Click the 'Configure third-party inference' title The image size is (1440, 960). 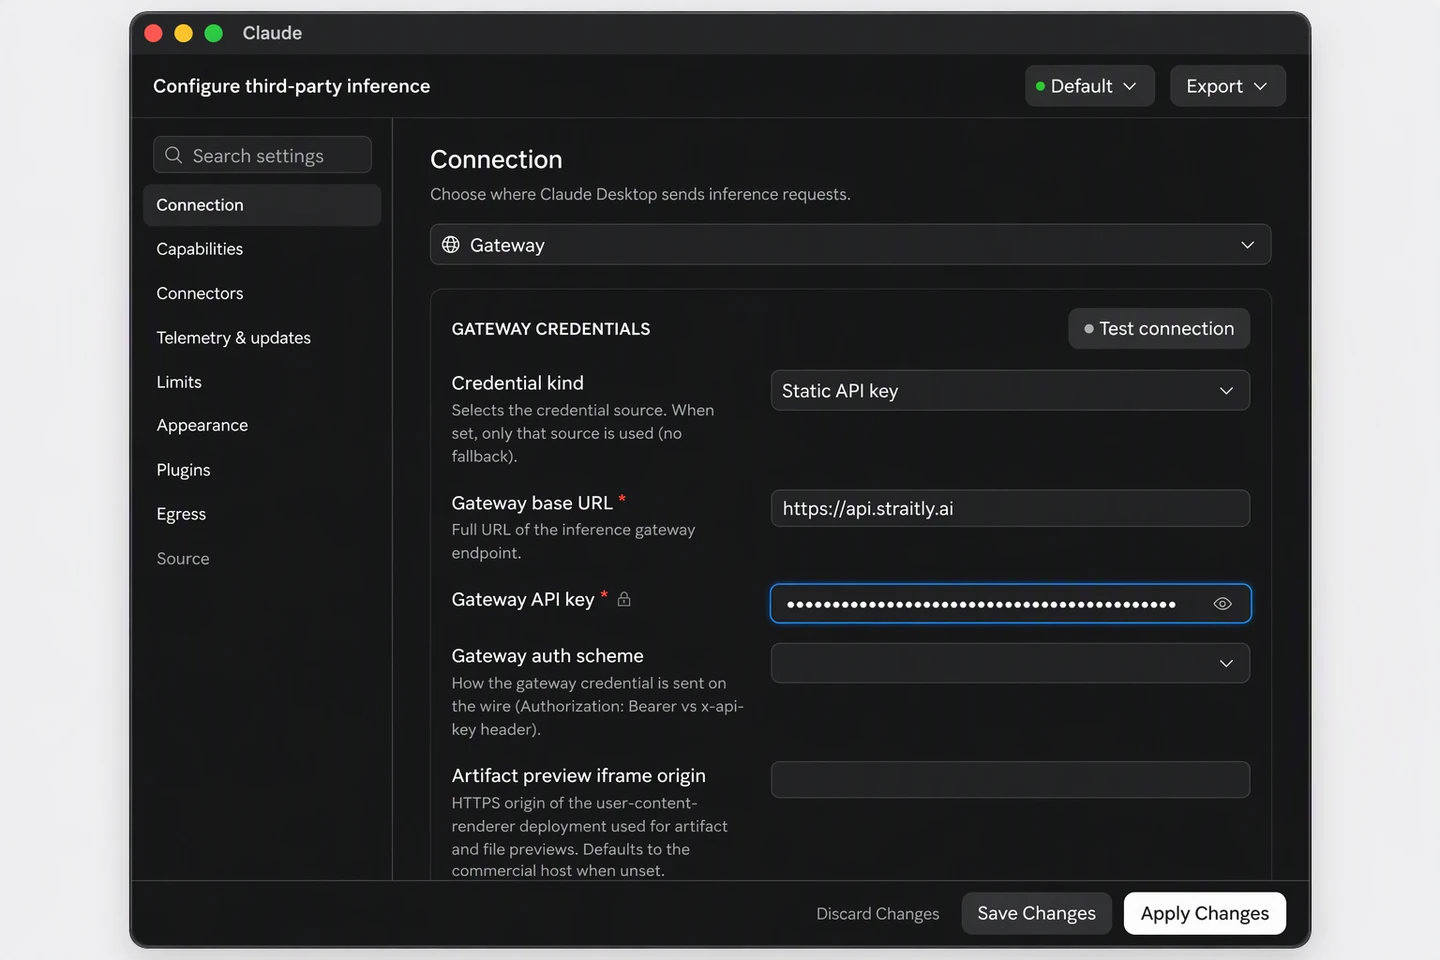click(x=292, y=86)
